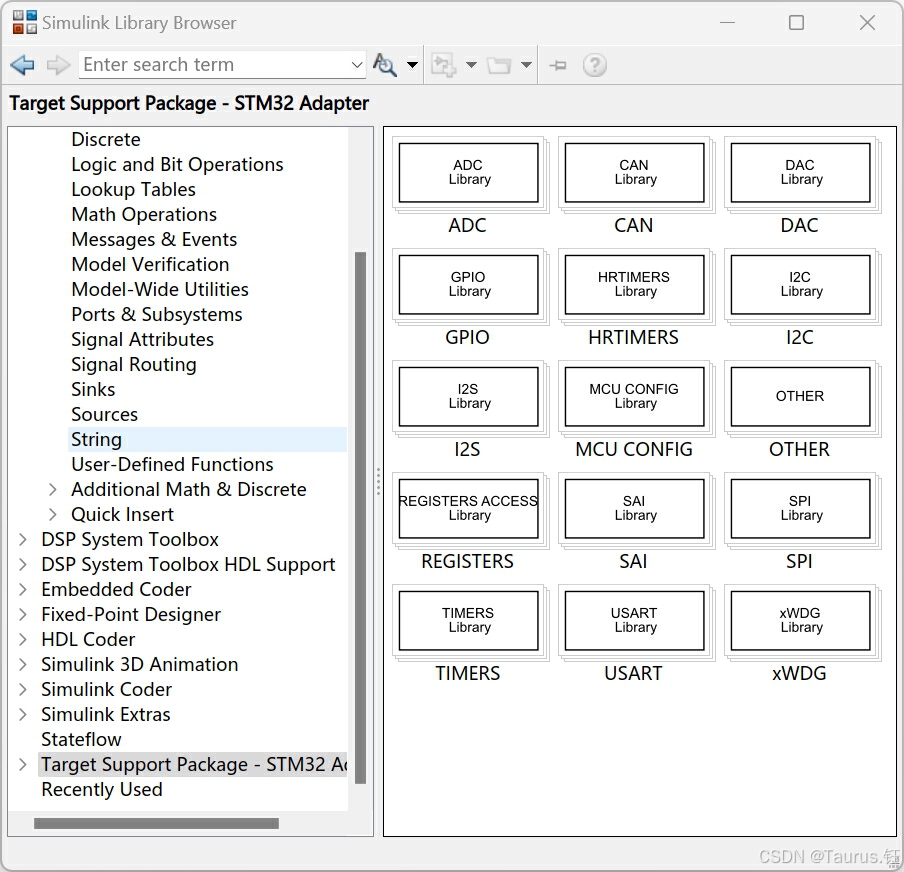
Task: Select Ports & Subsystems library
Action: pyautogui.click(x=157, y=314)
